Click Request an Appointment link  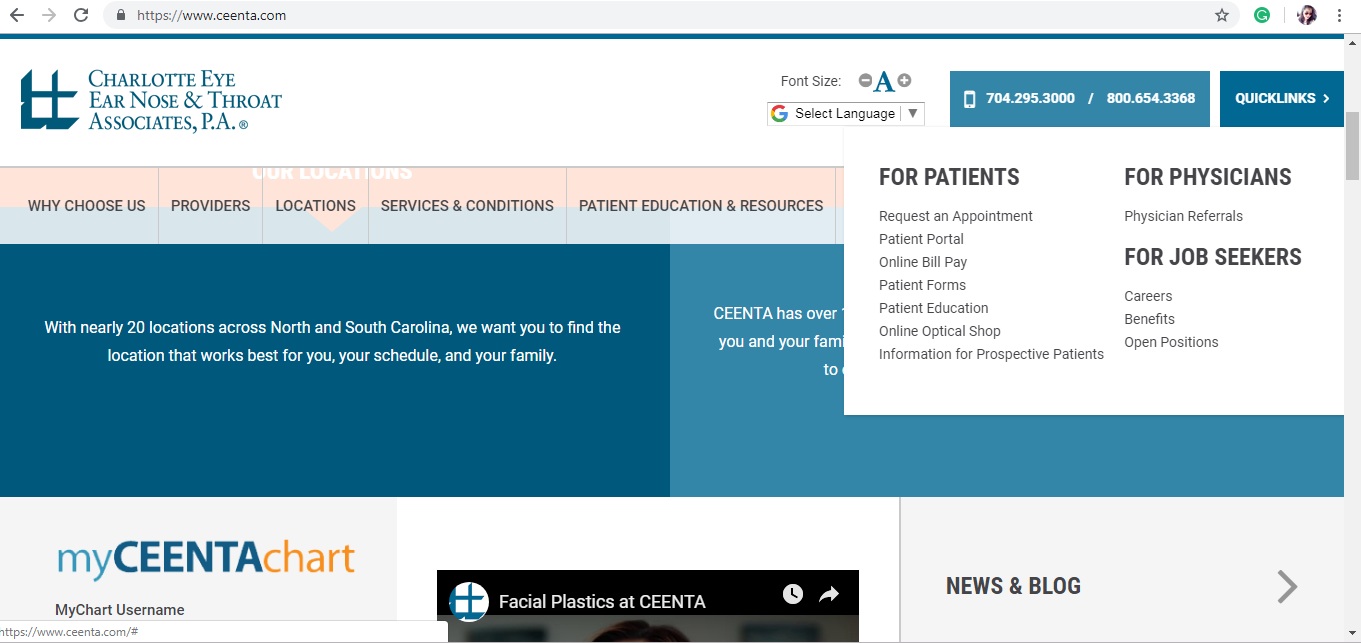(x=956, y=216)
